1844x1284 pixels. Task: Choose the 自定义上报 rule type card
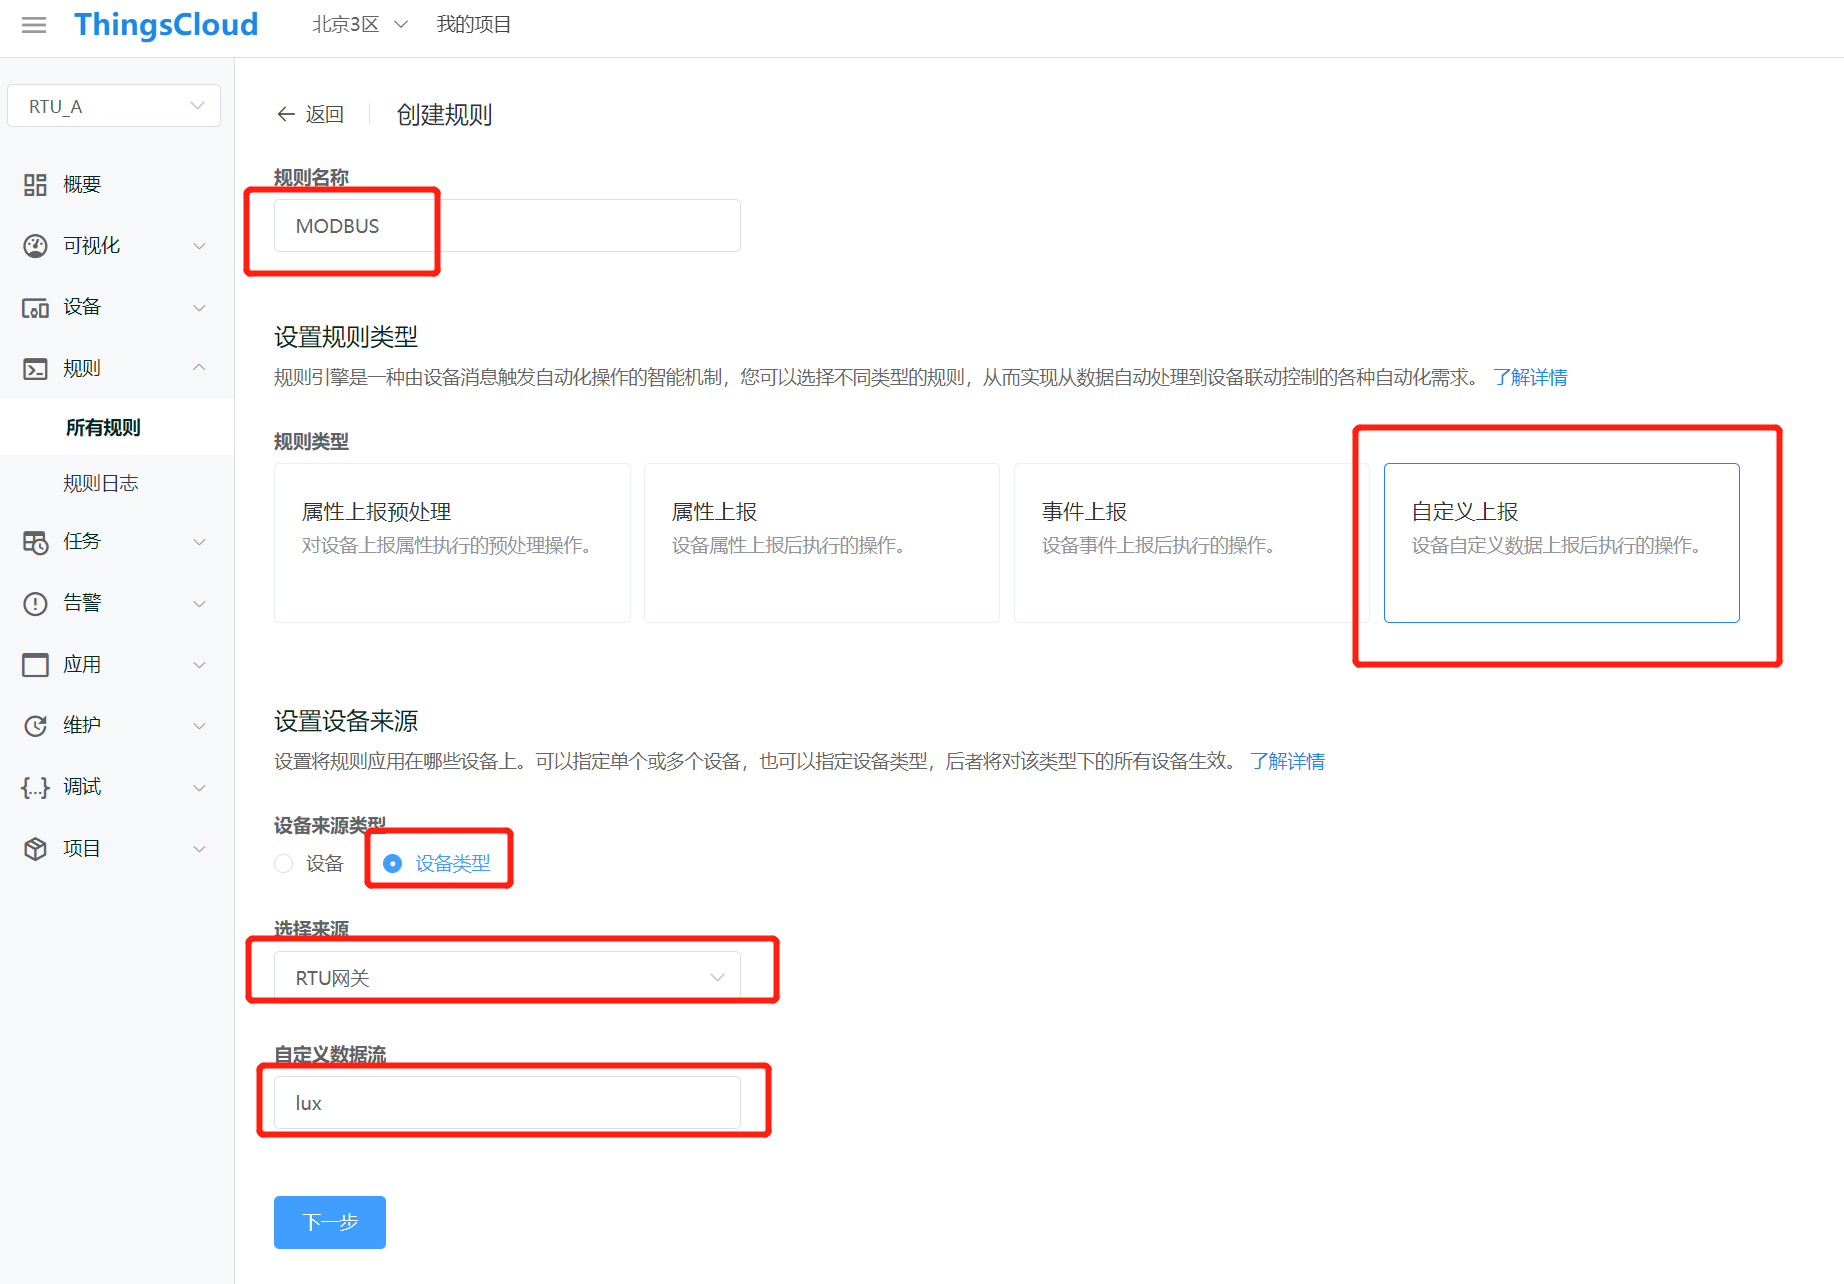(1561, 543)
